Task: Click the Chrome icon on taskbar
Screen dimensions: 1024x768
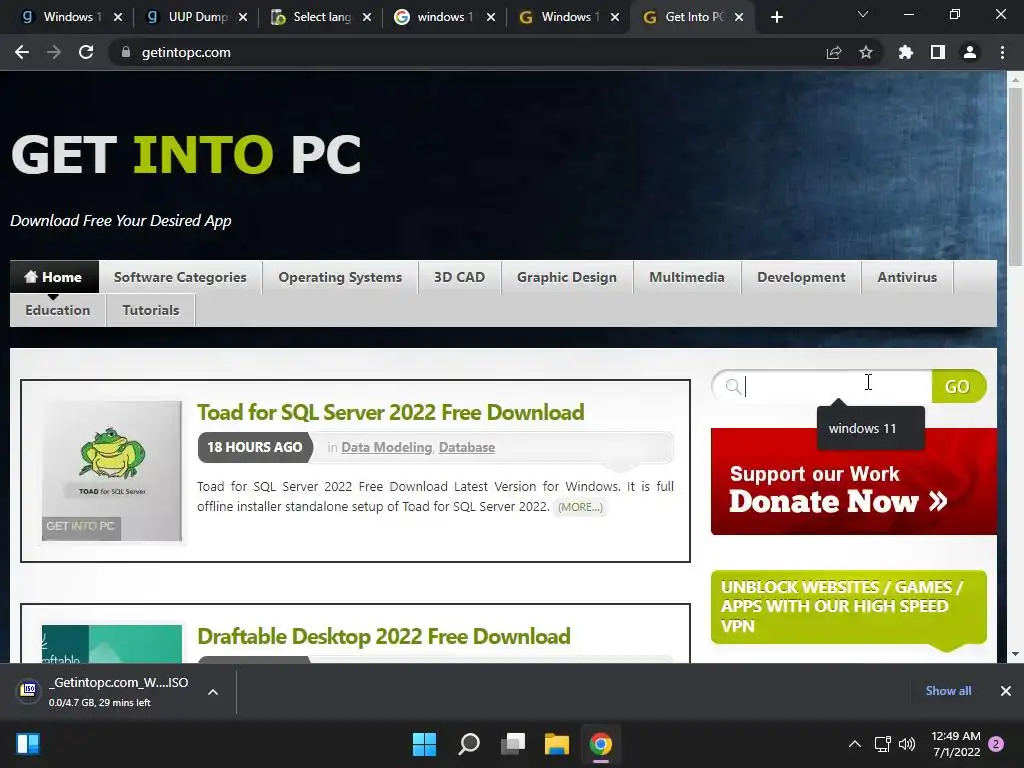Action: pyautogui.click(x=601, y=744)
